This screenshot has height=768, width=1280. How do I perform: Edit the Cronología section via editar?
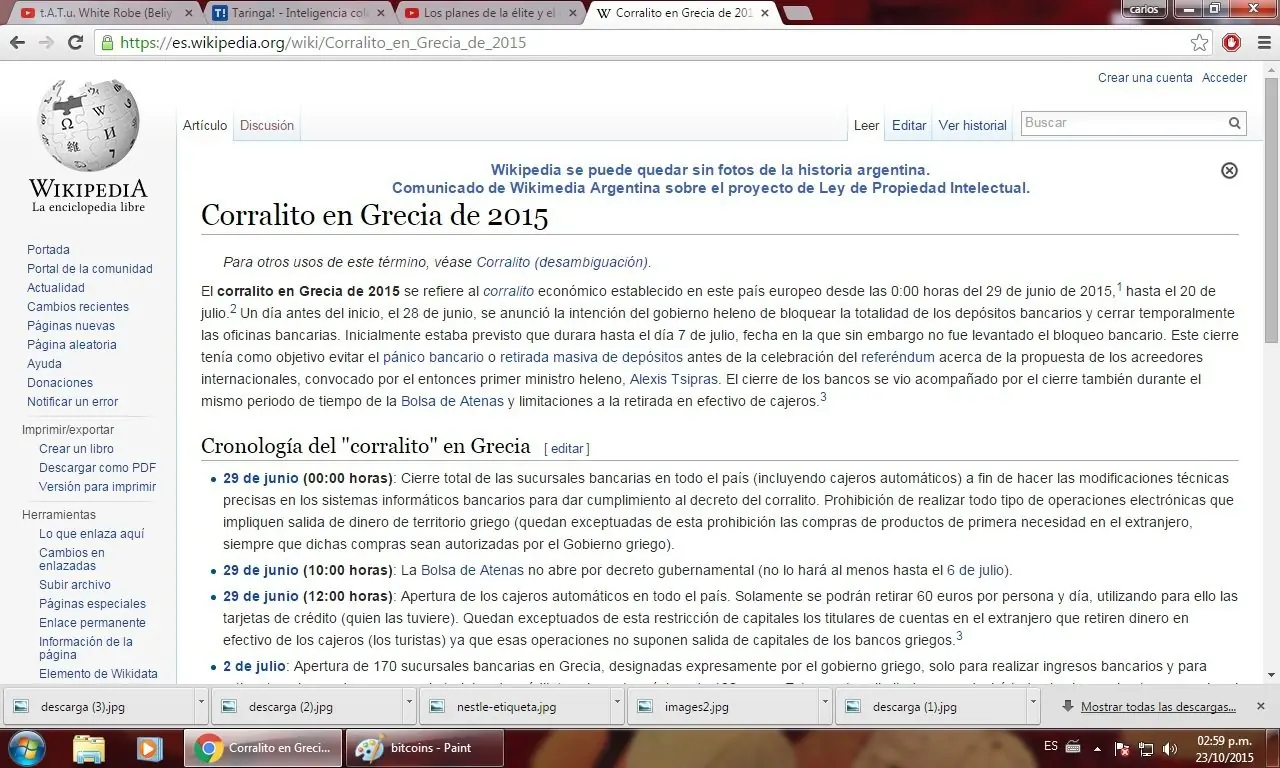point(567,449)
